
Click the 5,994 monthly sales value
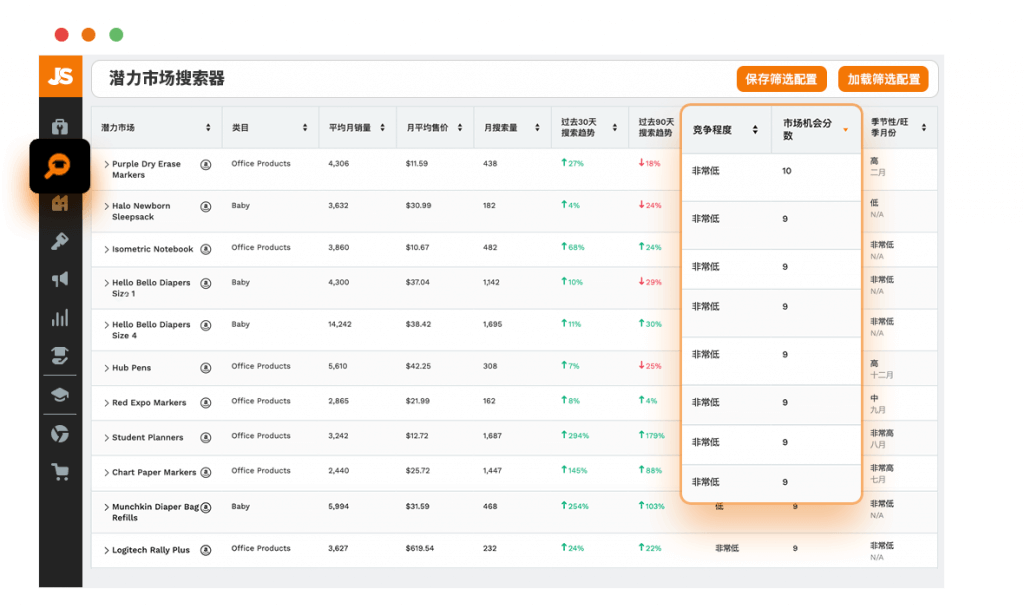click(338, 507)
